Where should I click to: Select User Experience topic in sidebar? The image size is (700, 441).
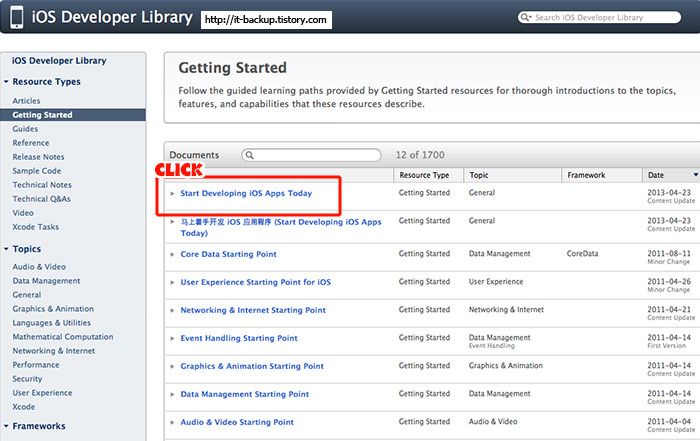pyautogui.click(x=42, y=393)
